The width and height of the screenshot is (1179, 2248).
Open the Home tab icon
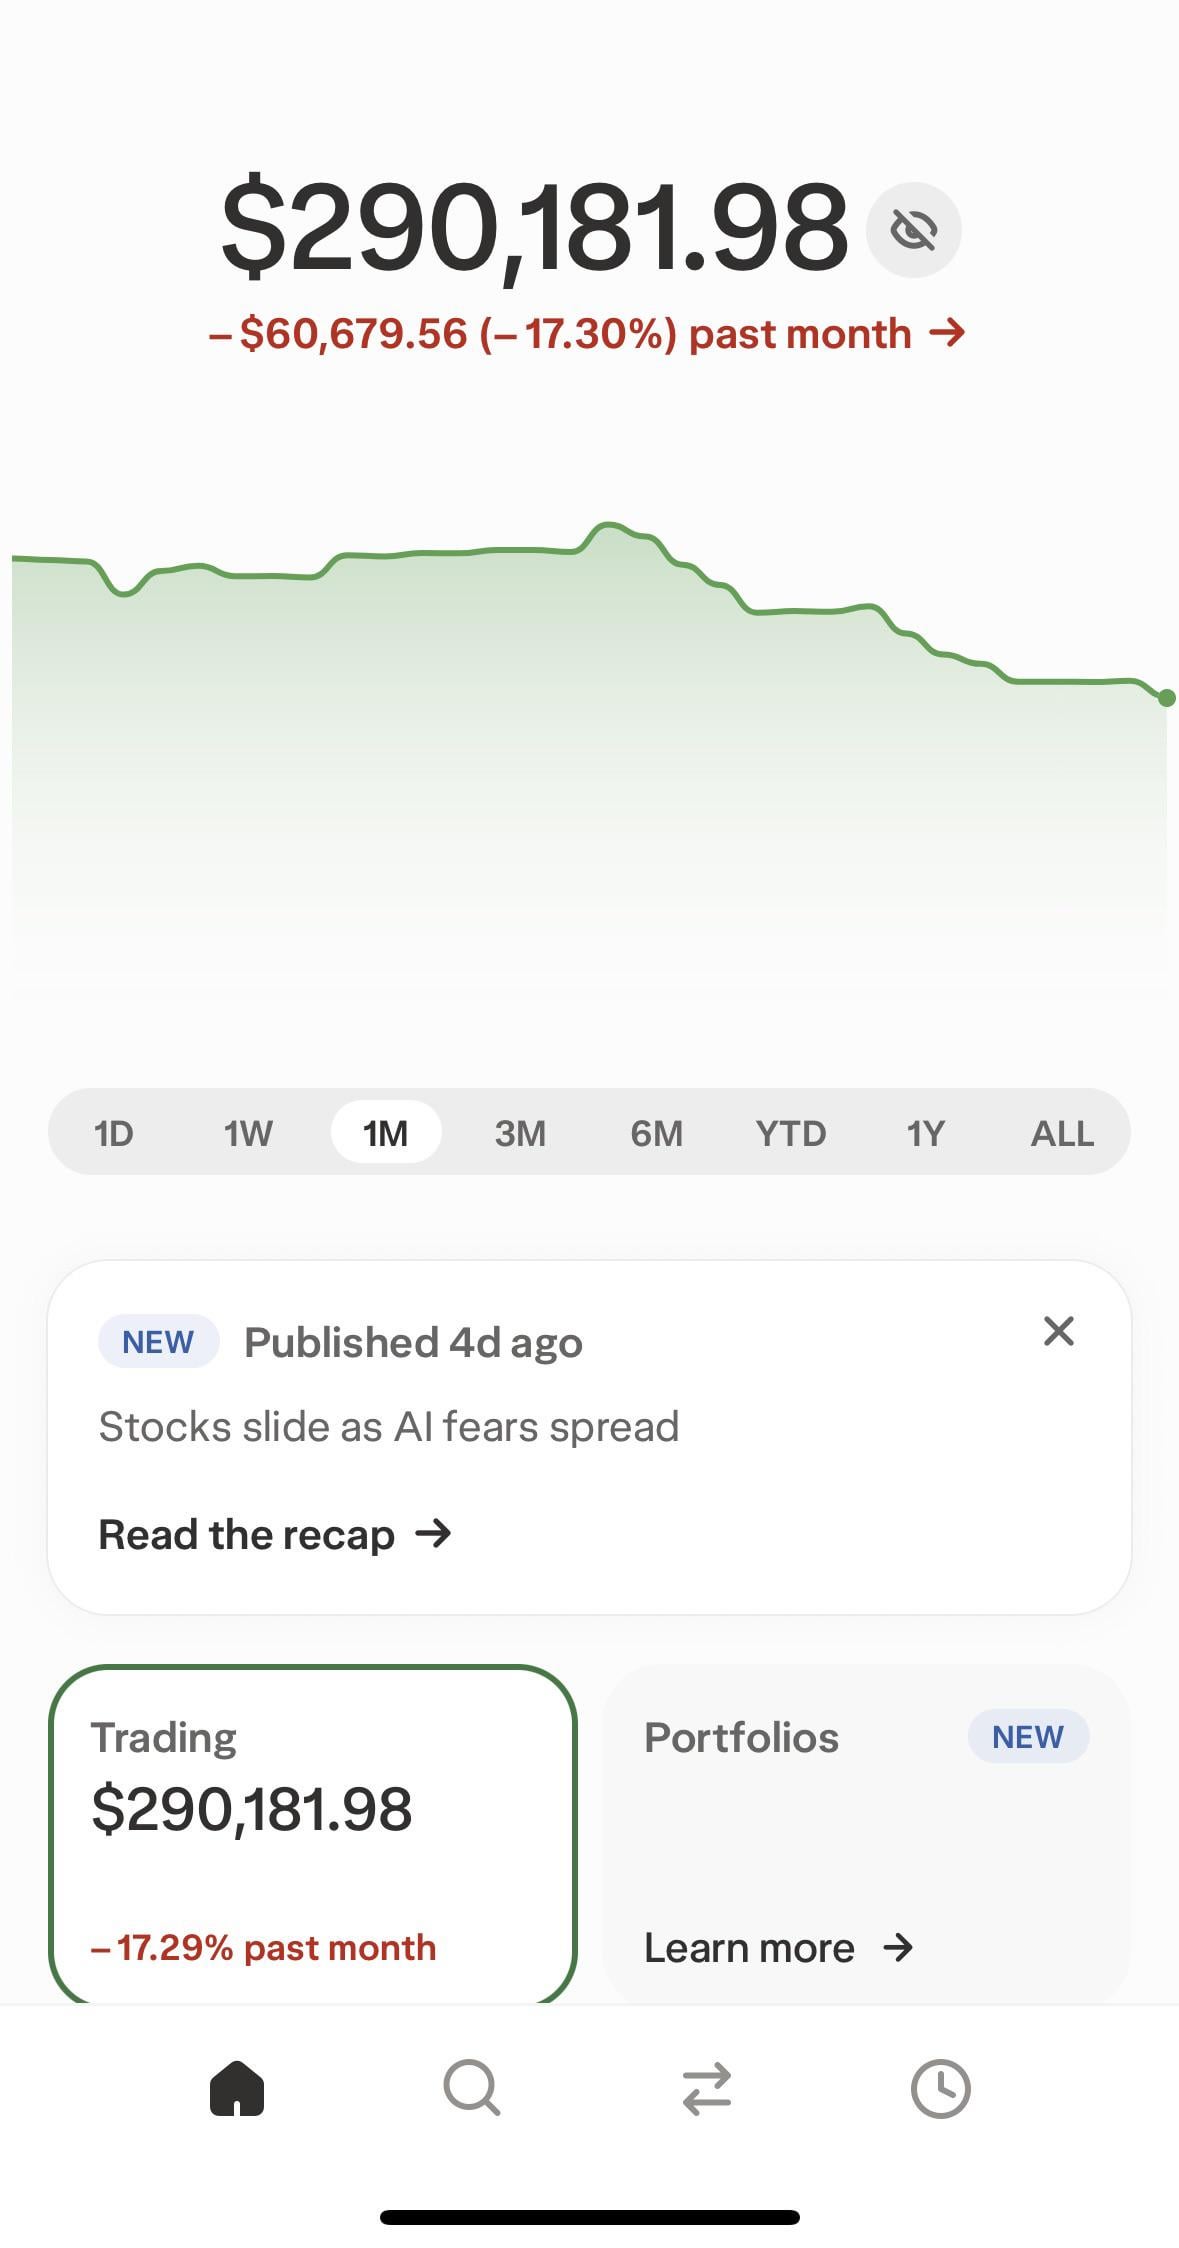[x=237, y=2088]
